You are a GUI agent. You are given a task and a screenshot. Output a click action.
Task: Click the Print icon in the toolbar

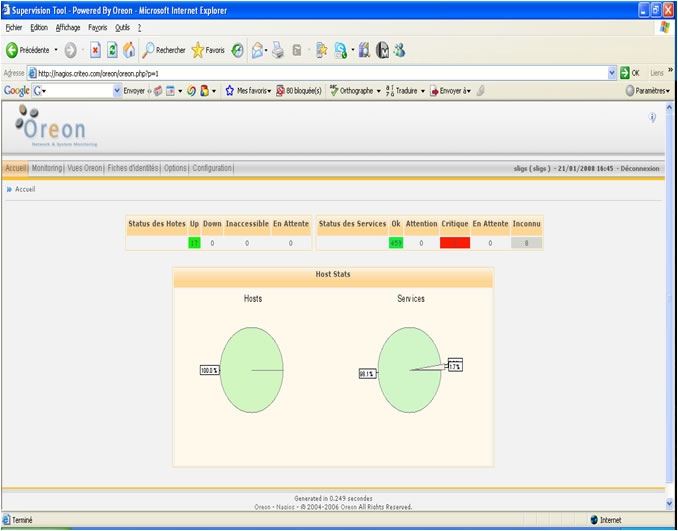pos(278,49)
